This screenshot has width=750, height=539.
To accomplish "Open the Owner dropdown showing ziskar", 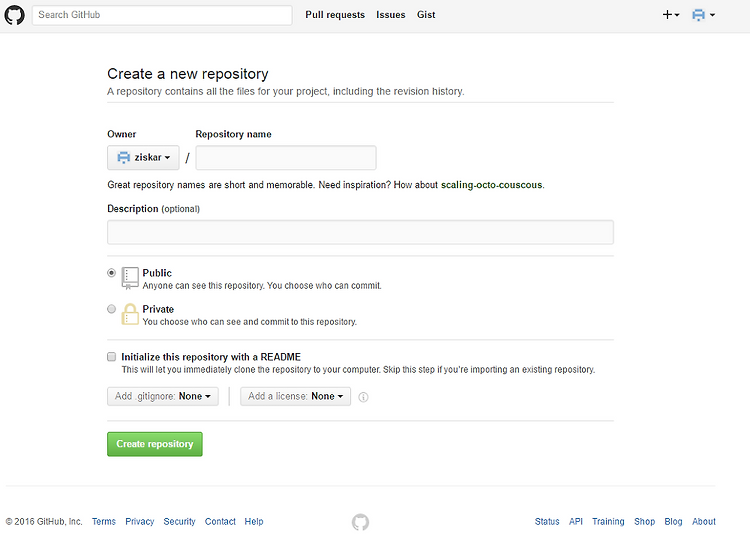I will [143, 157].
